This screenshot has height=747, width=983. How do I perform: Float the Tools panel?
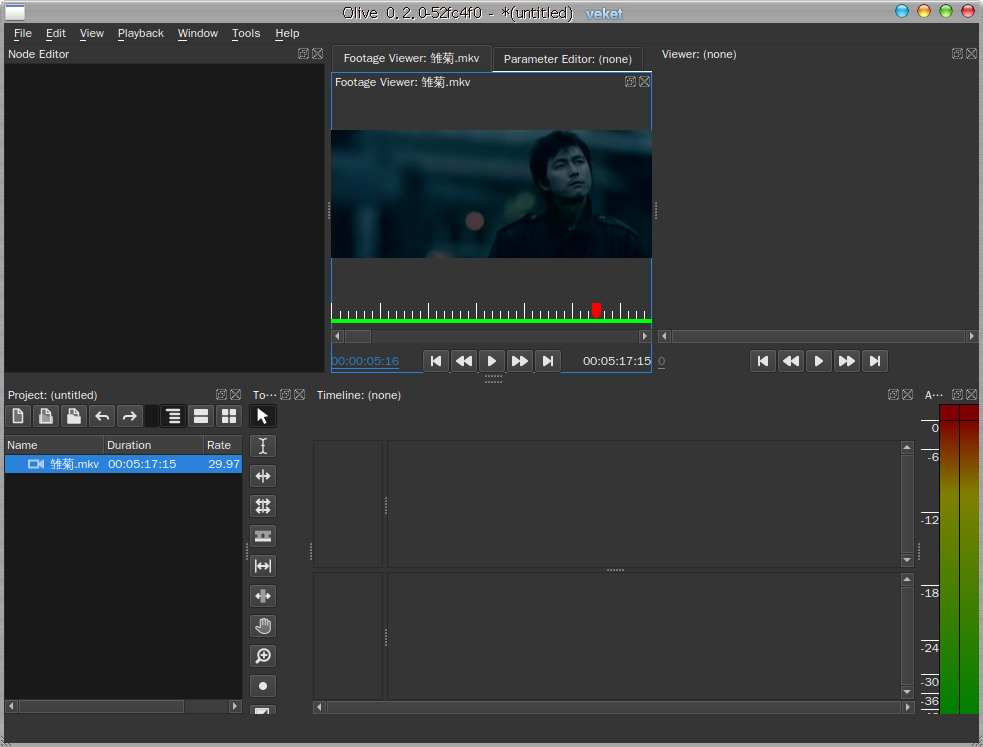[285, 395]
